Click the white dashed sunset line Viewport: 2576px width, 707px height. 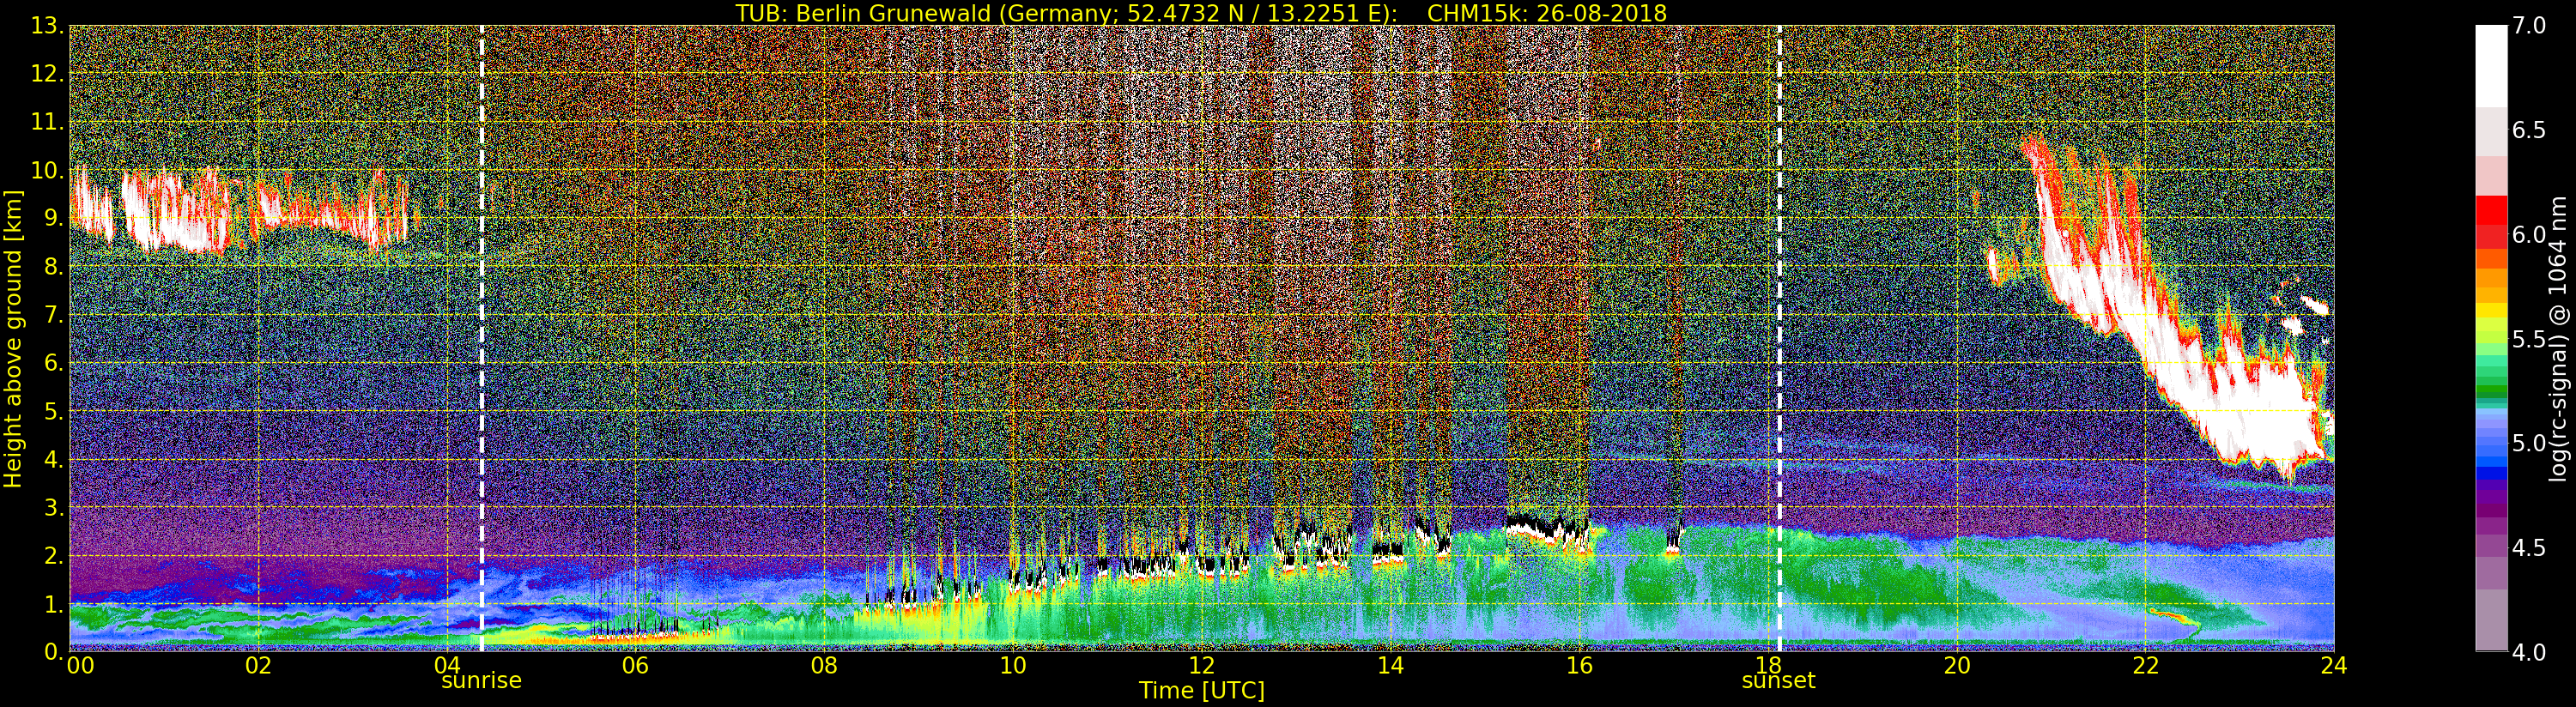tap(1780, 338)
